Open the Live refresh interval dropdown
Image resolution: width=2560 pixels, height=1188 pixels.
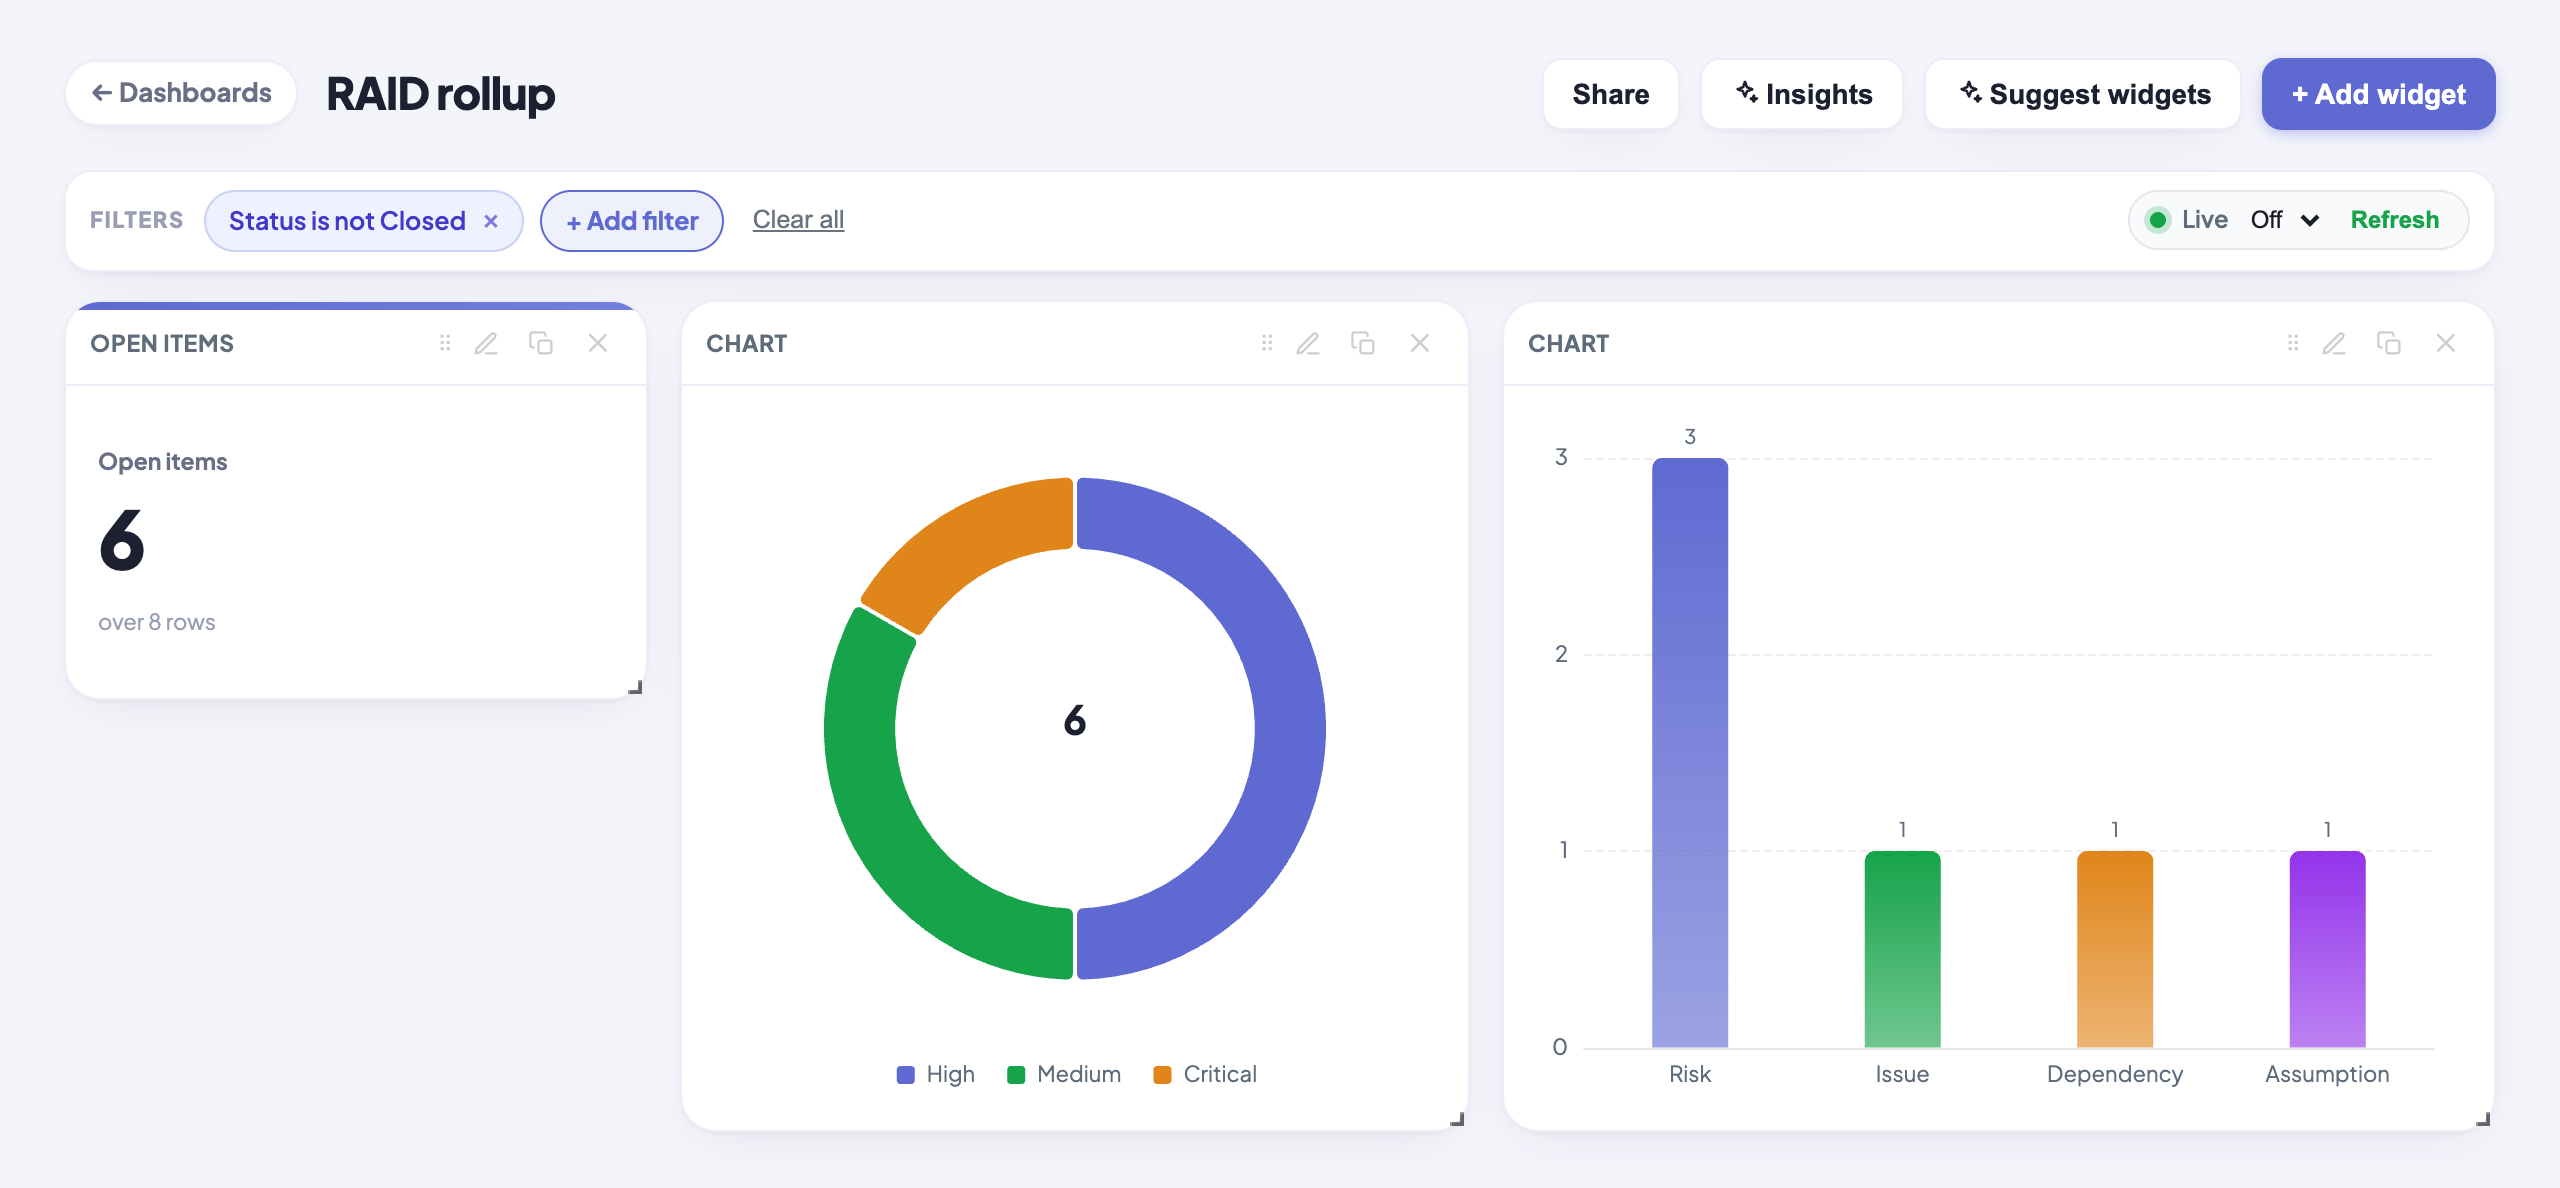tap(2284, 220)
